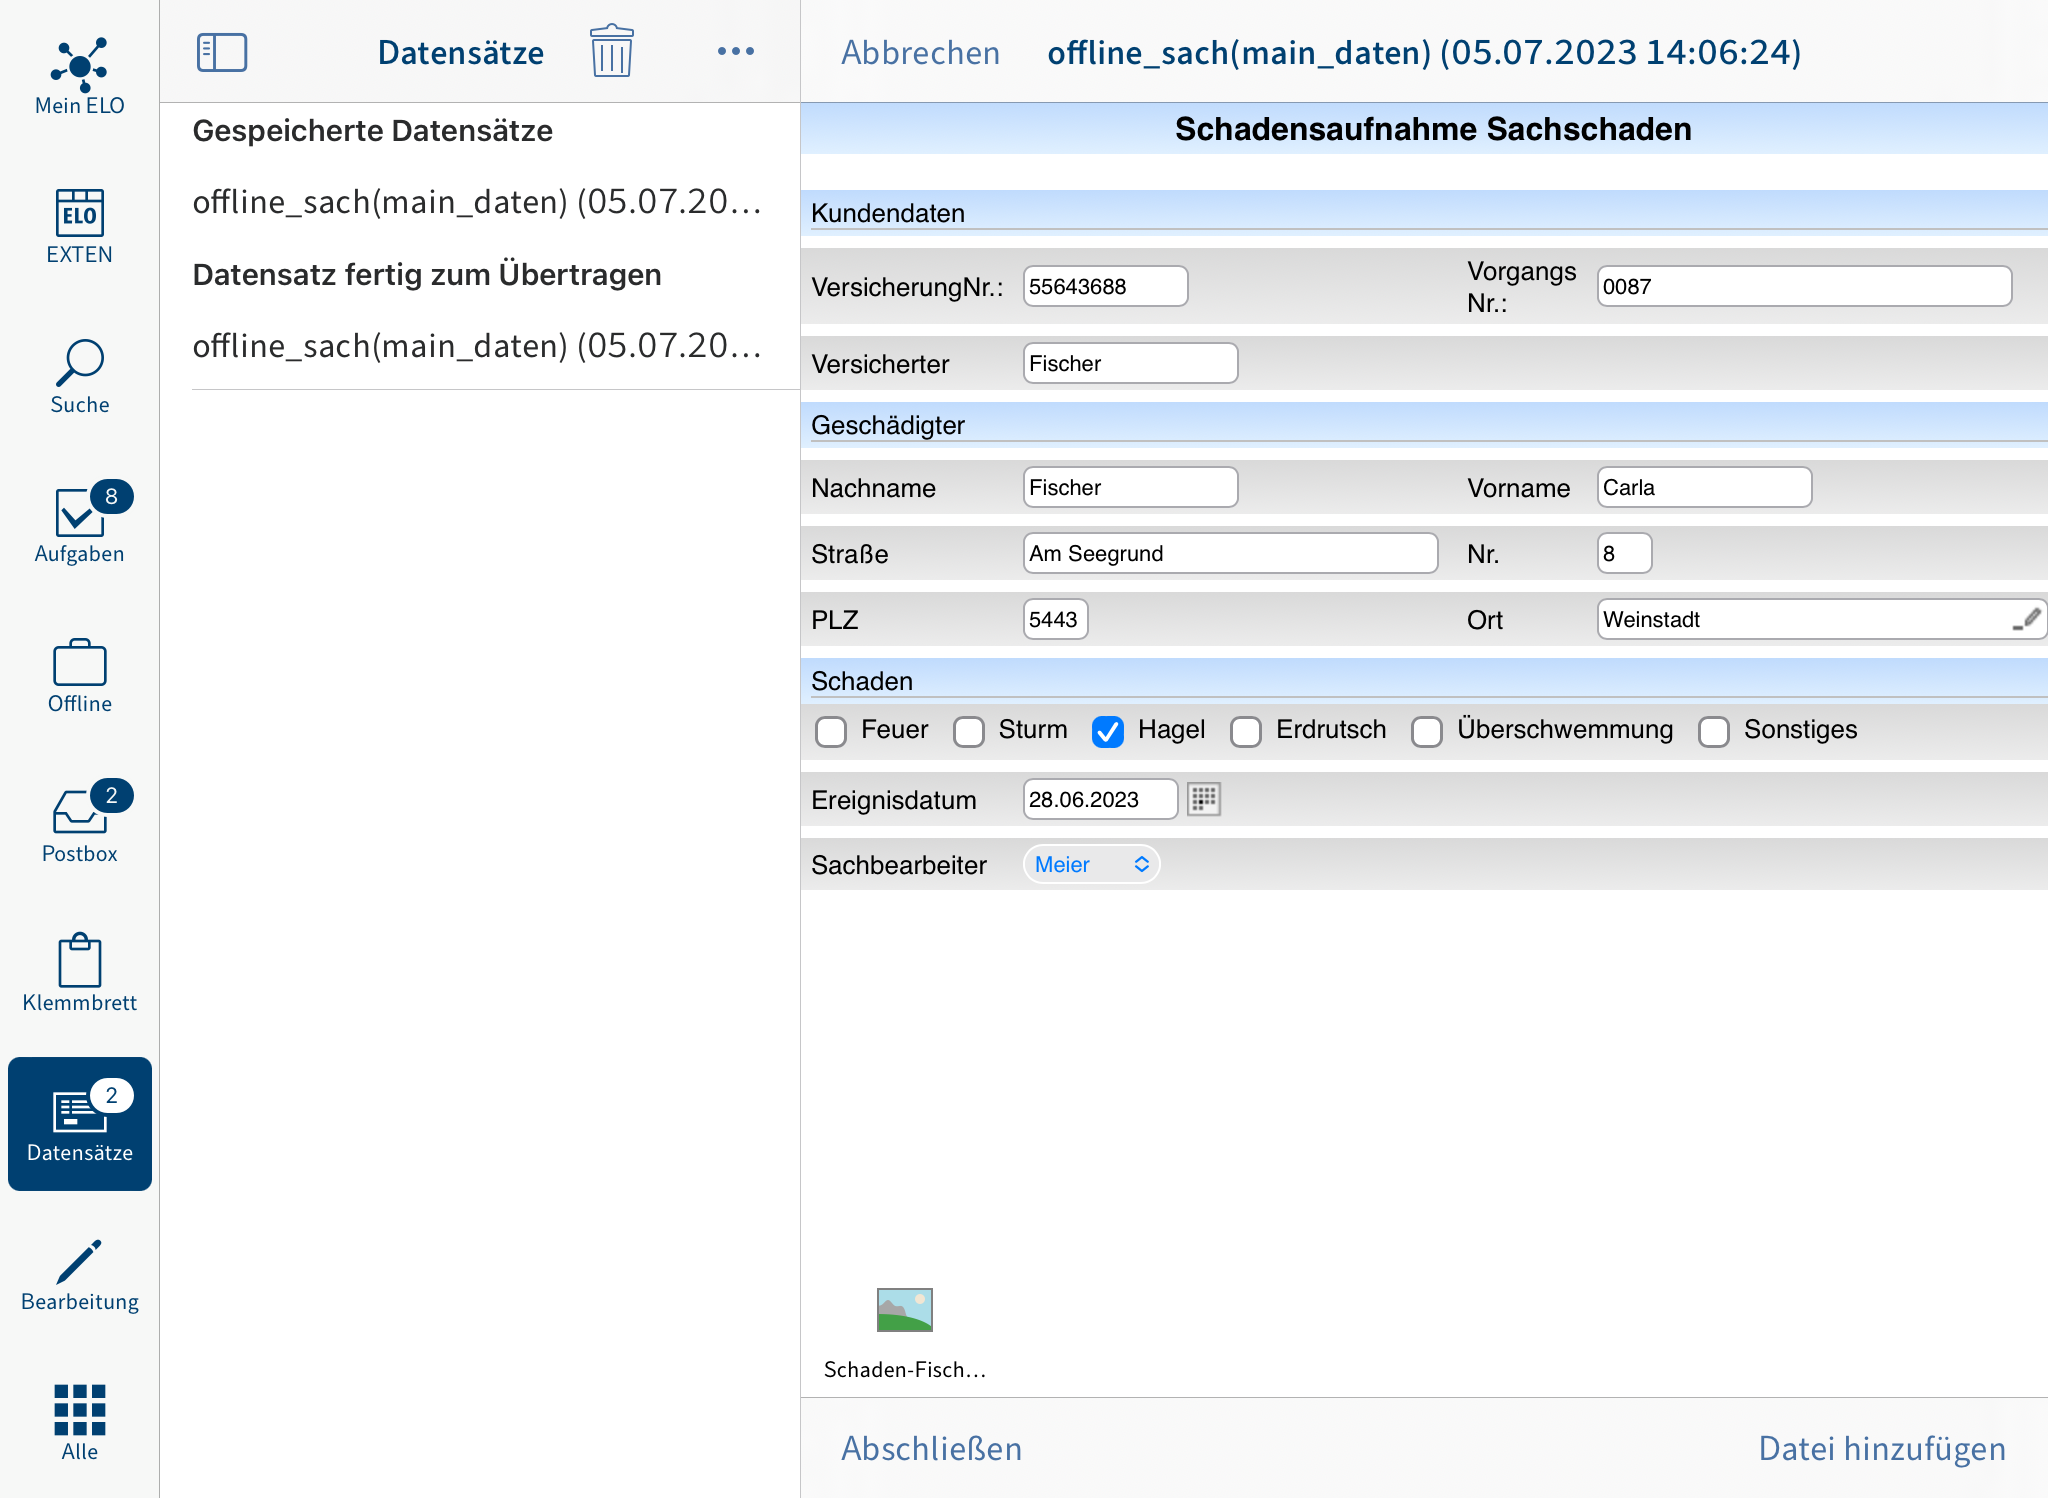Click the Gespeicherte Datensätze heading
2048x1498 pixels.
(x=372, y=131)
